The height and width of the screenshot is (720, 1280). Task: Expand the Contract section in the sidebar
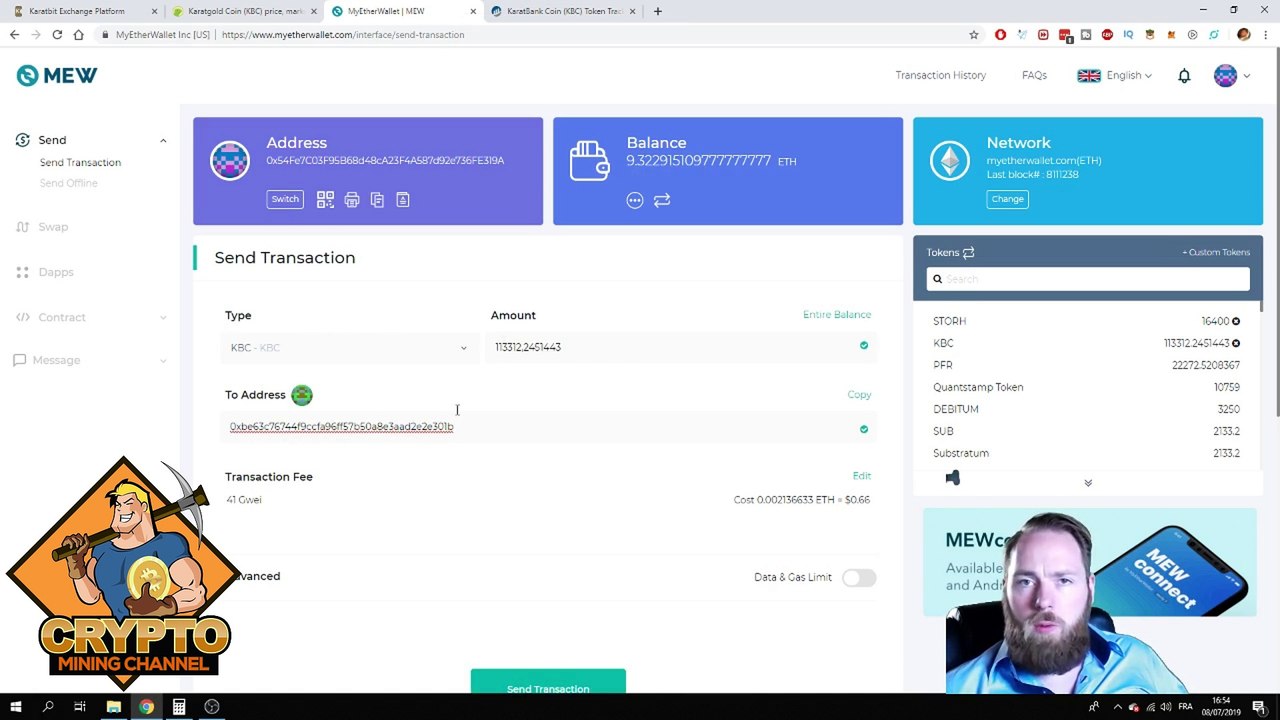point(163,318)
